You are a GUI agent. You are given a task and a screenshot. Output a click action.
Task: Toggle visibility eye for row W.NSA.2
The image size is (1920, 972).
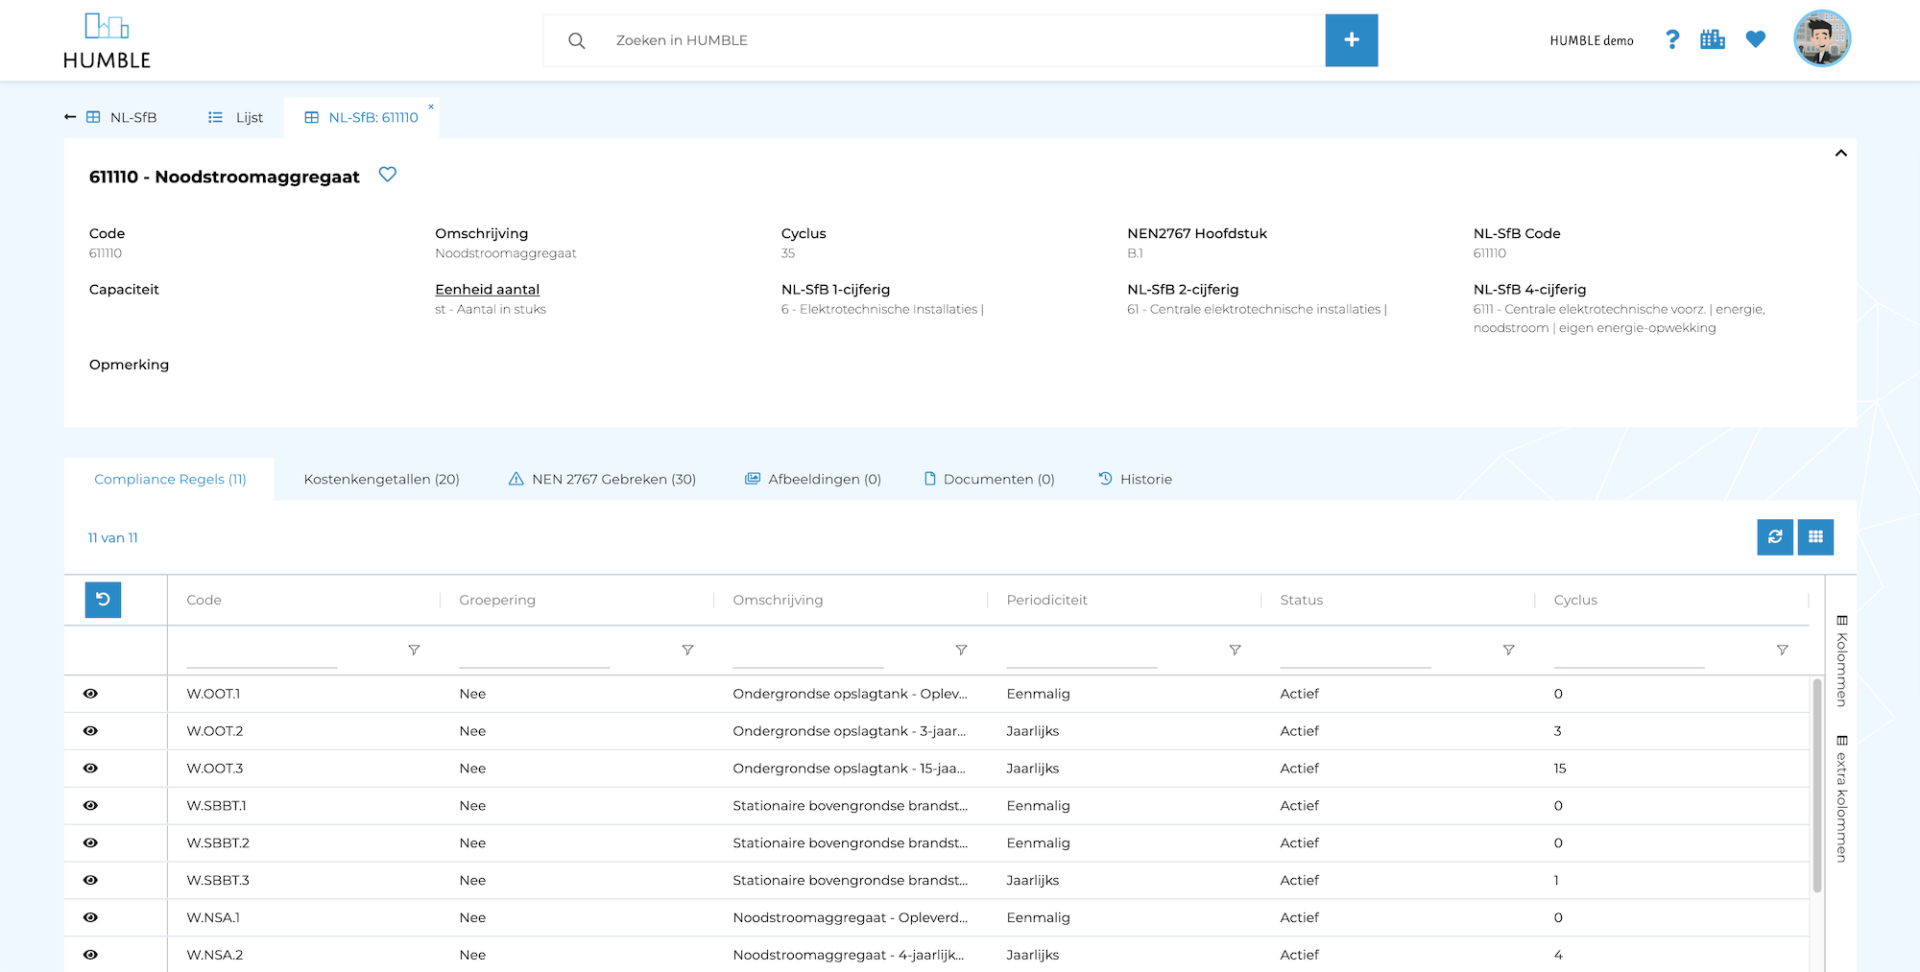(x=90, y=955)
